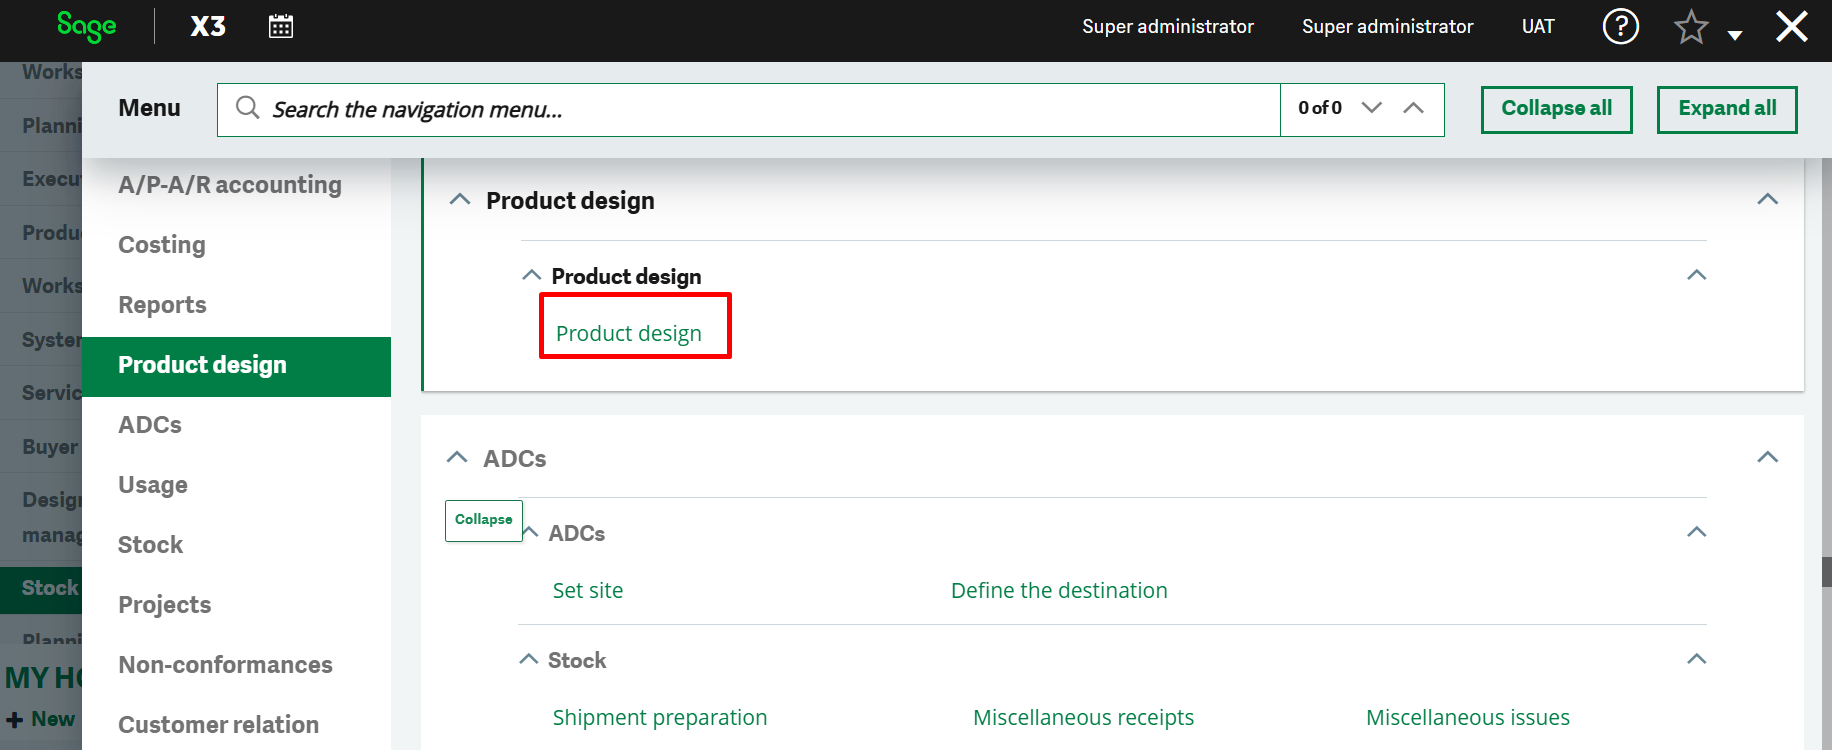Click the Expand all button
This screenshot has width=1832, height=750.
pyautogui.click(x=1727, y=109)
